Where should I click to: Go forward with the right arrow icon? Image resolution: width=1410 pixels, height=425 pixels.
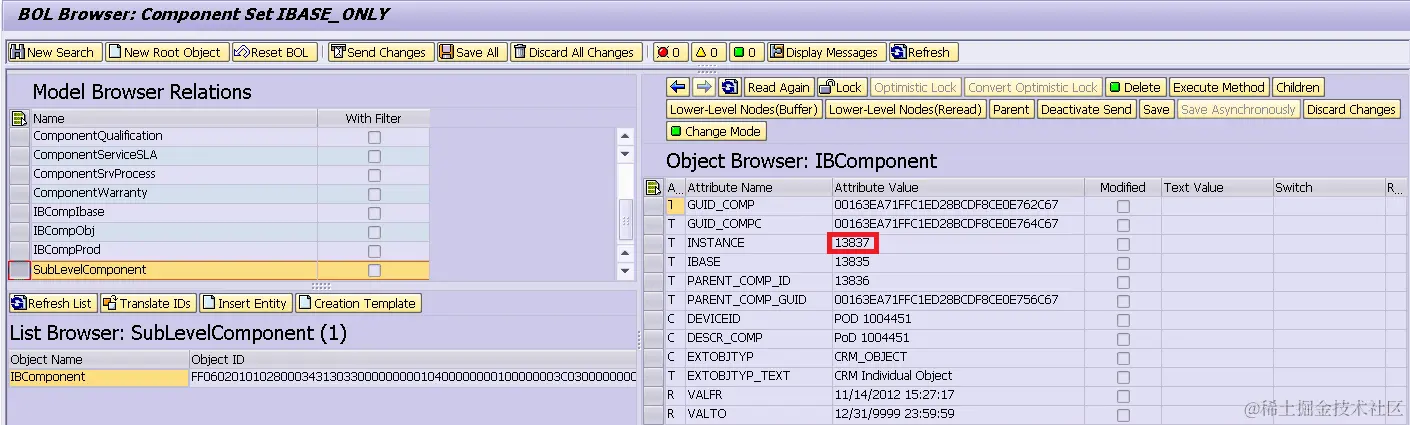coord(704,87)
